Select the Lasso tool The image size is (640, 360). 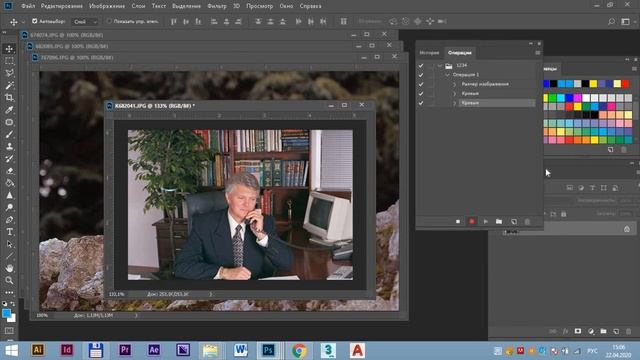click(9, 73)
